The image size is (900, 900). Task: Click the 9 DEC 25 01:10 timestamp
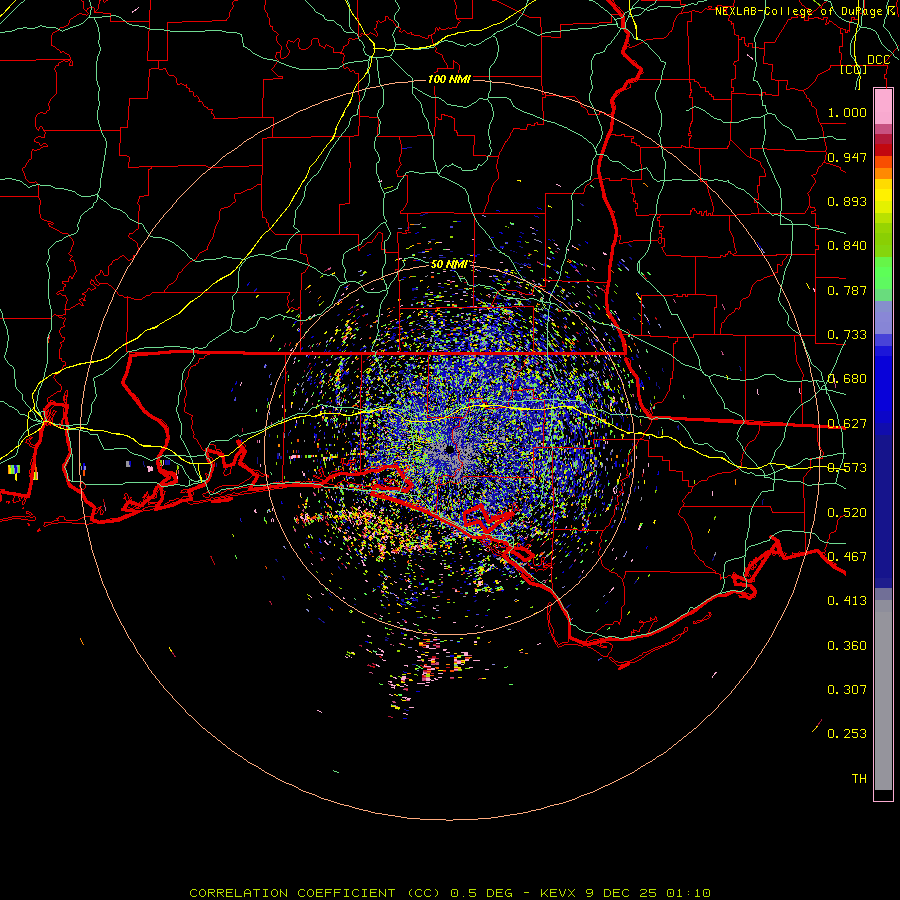click(648, 893)
